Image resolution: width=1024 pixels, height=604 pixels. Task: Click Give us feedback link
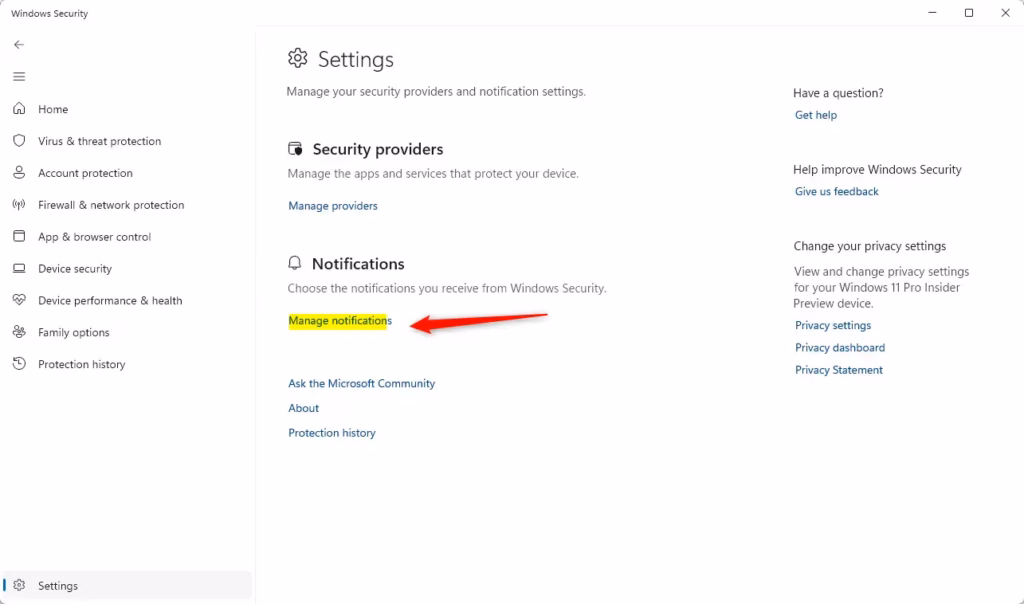[x=837, y=192]
